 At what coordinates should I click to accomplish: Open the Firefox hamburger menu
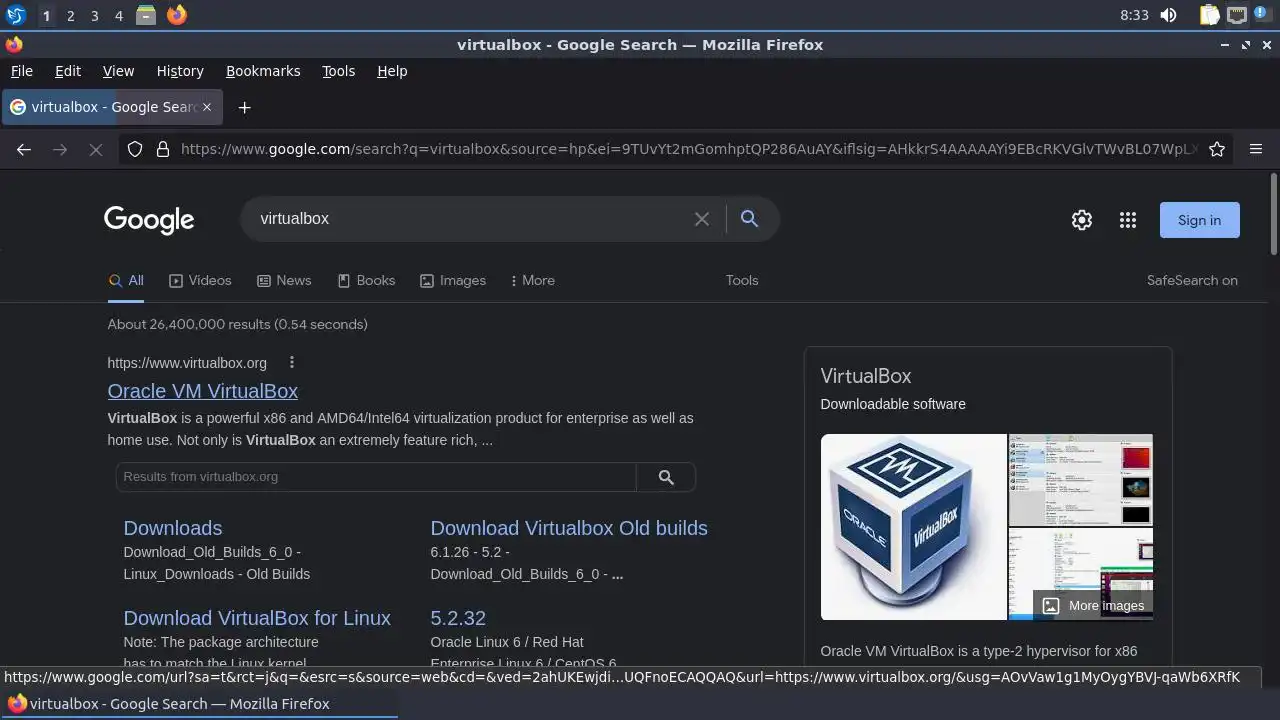click(1256, 149)
